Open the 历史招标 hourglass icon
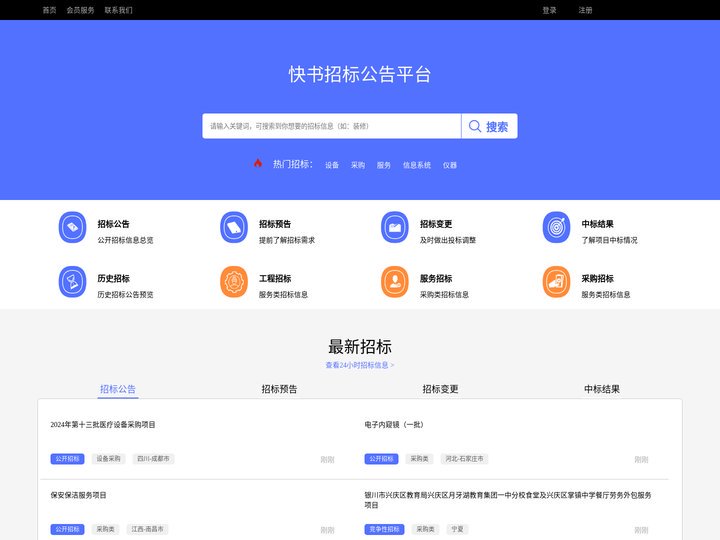 point(72,281)
